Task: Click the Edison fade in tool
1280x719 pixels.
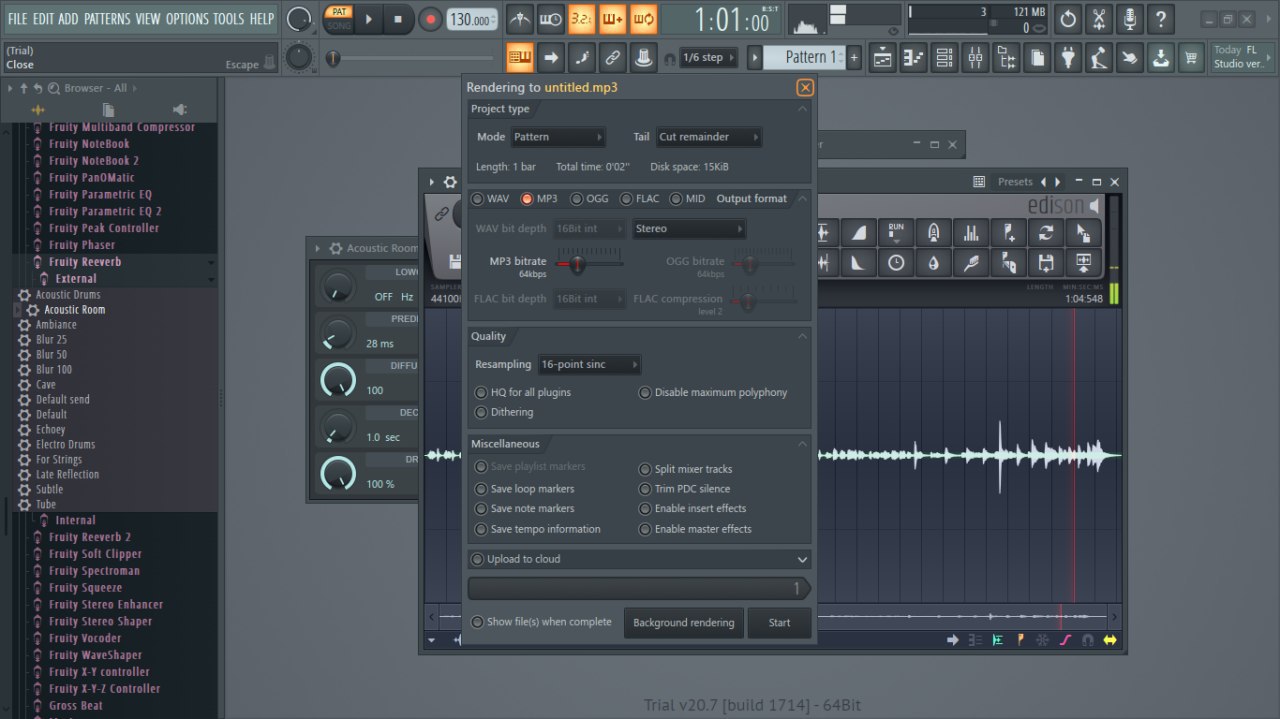Action: click(x=859, y=233)
